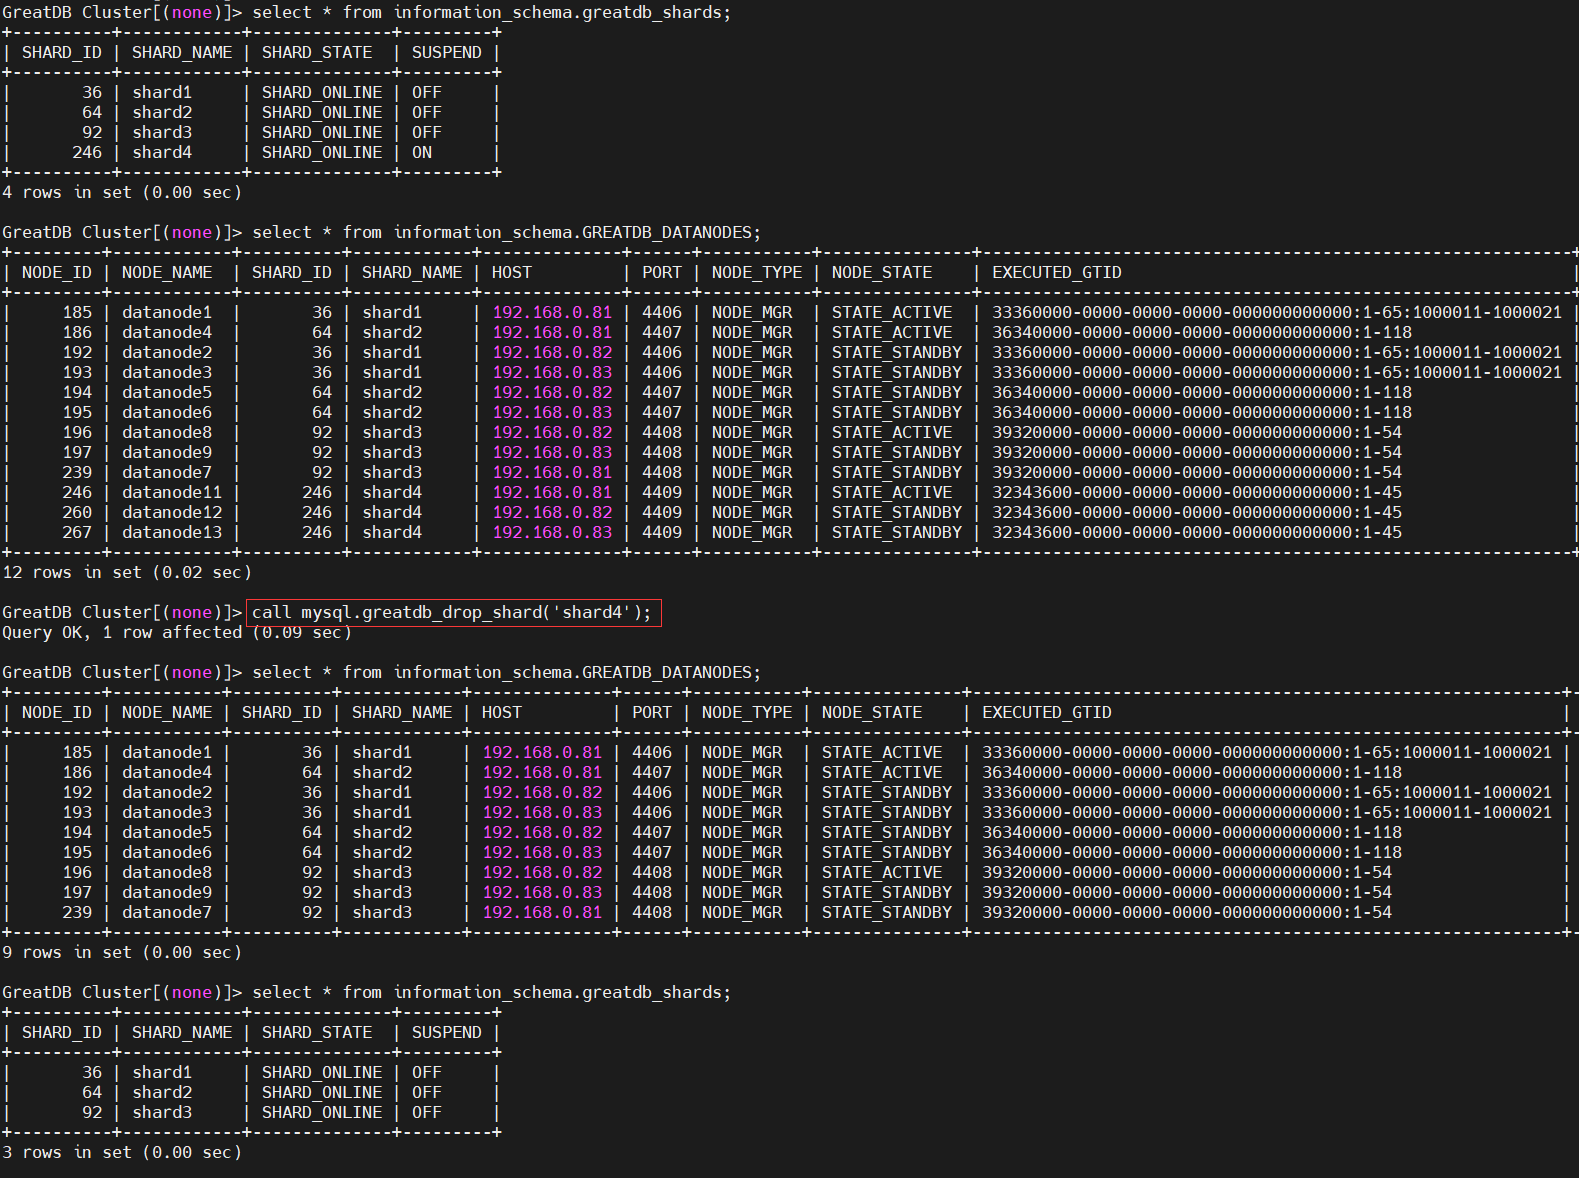Image resolution: width=1579 pixels, height=1178 pixels.
Task: Click the '9 rows in set (0.00 sec)' line
Action: [x=122, y=952]
